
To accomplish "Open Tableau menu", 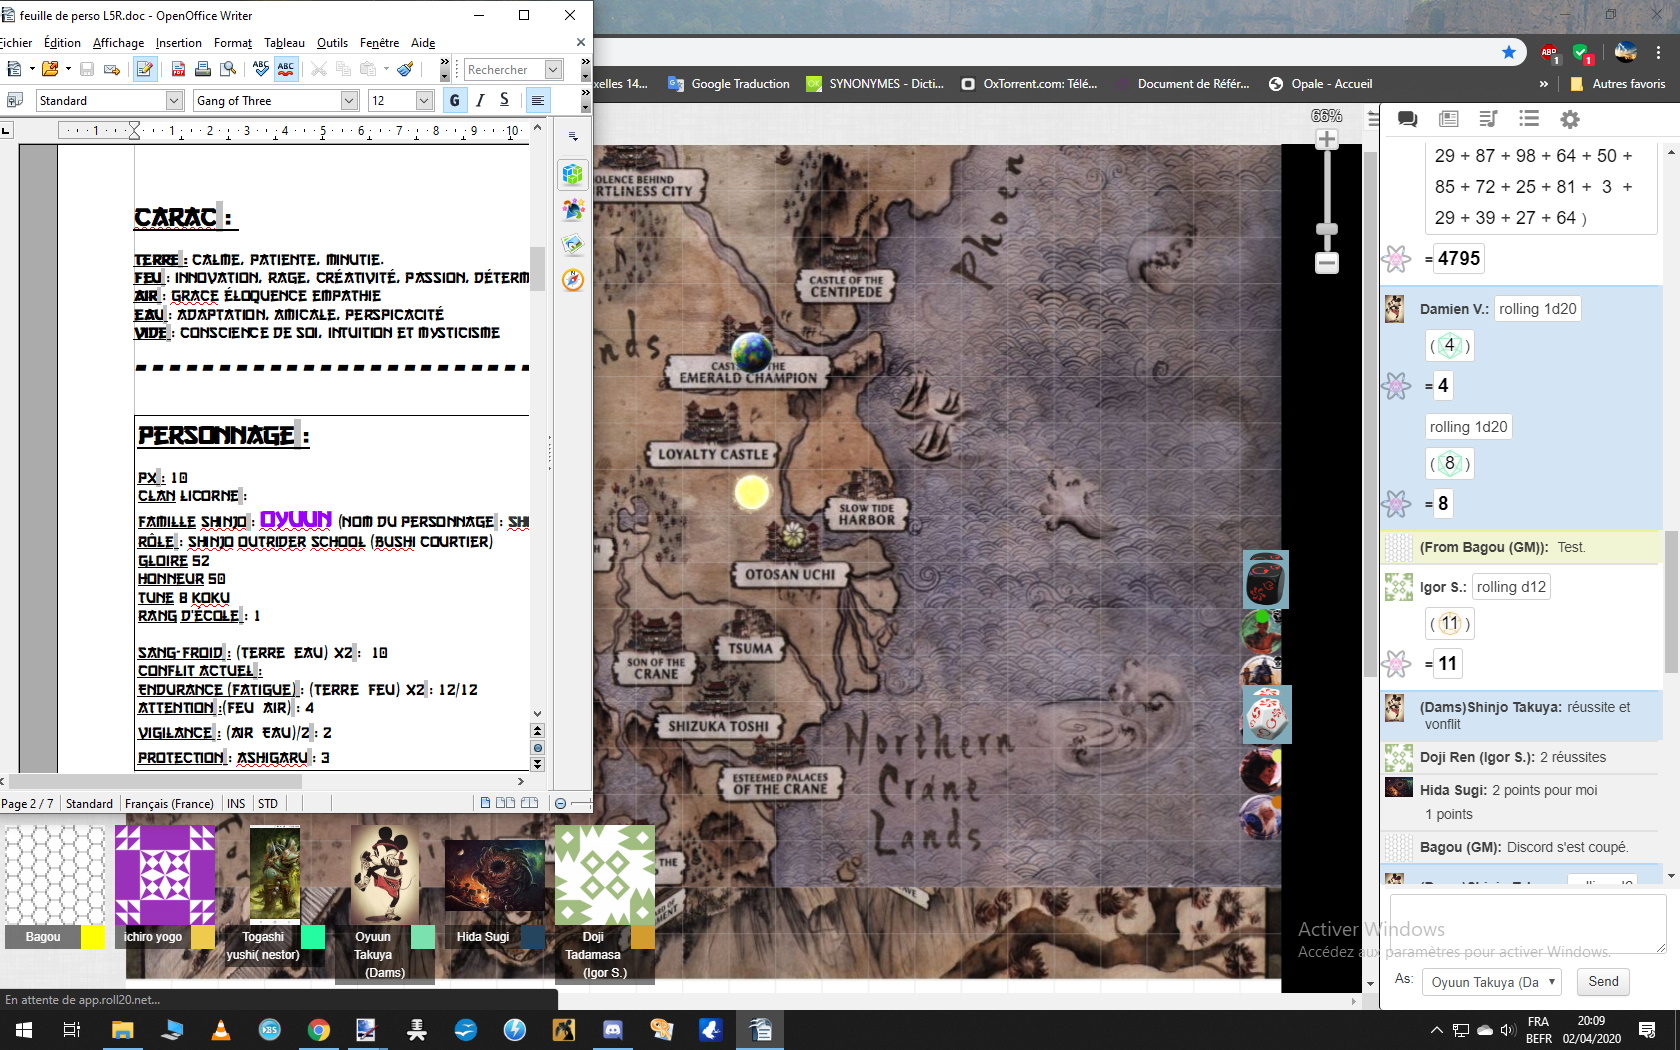I will (x=284, y=43).
